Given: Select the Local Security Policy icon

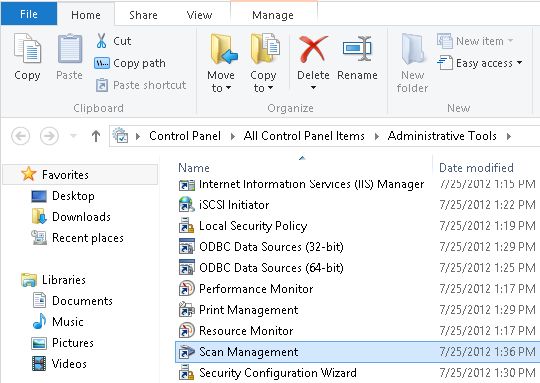Looking at the screenshot, I should [x=187, y=226].
